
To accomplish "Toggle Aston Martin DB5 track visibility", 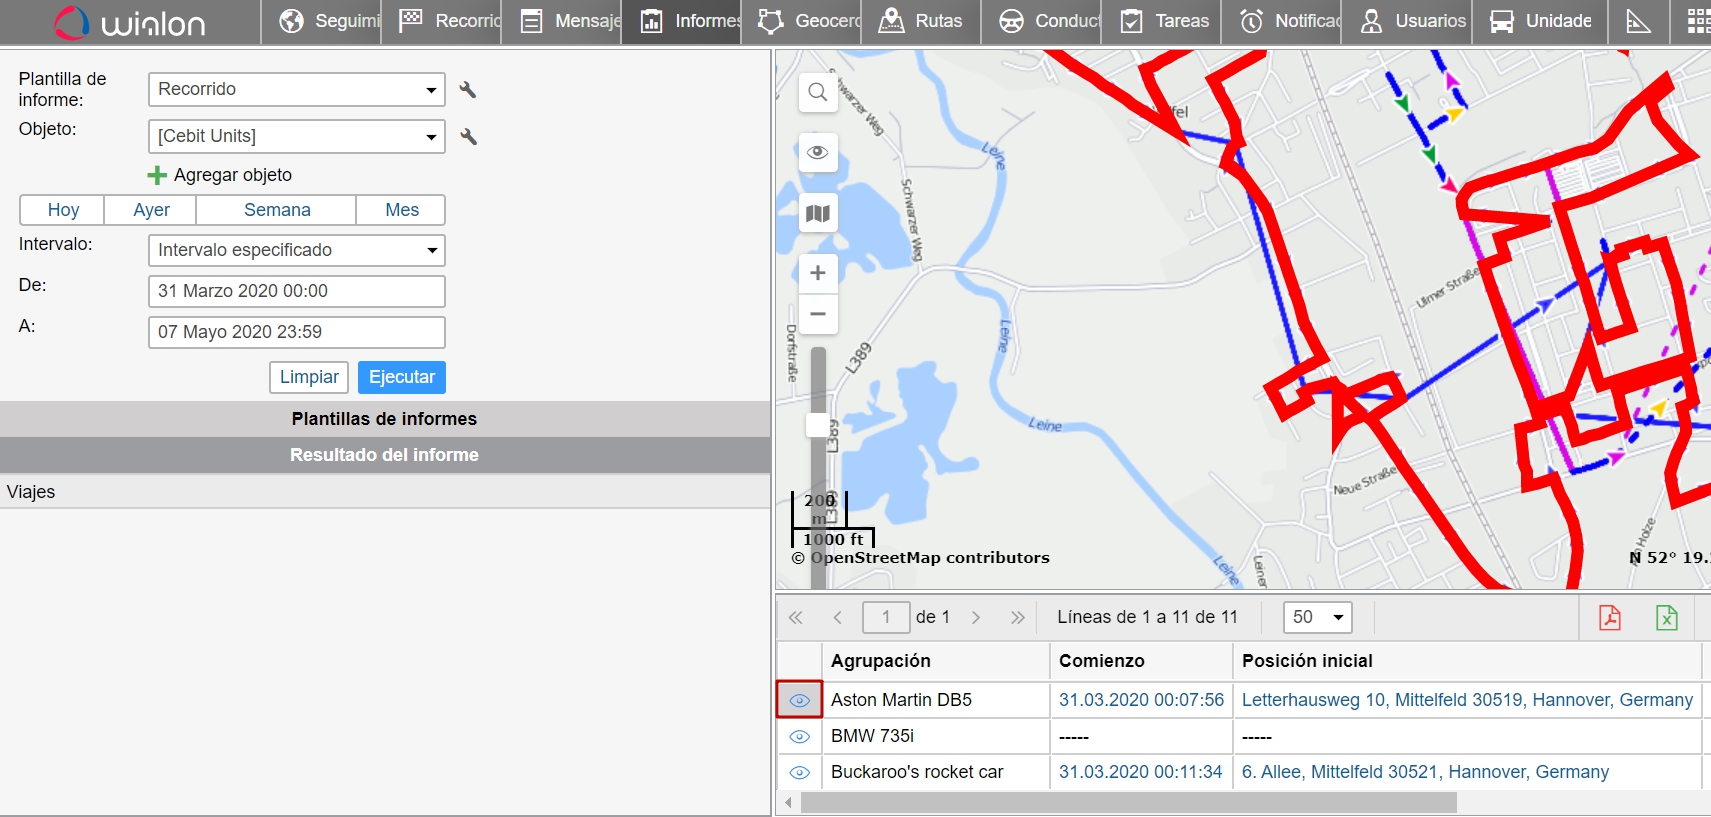I will (x=799, y=700).
